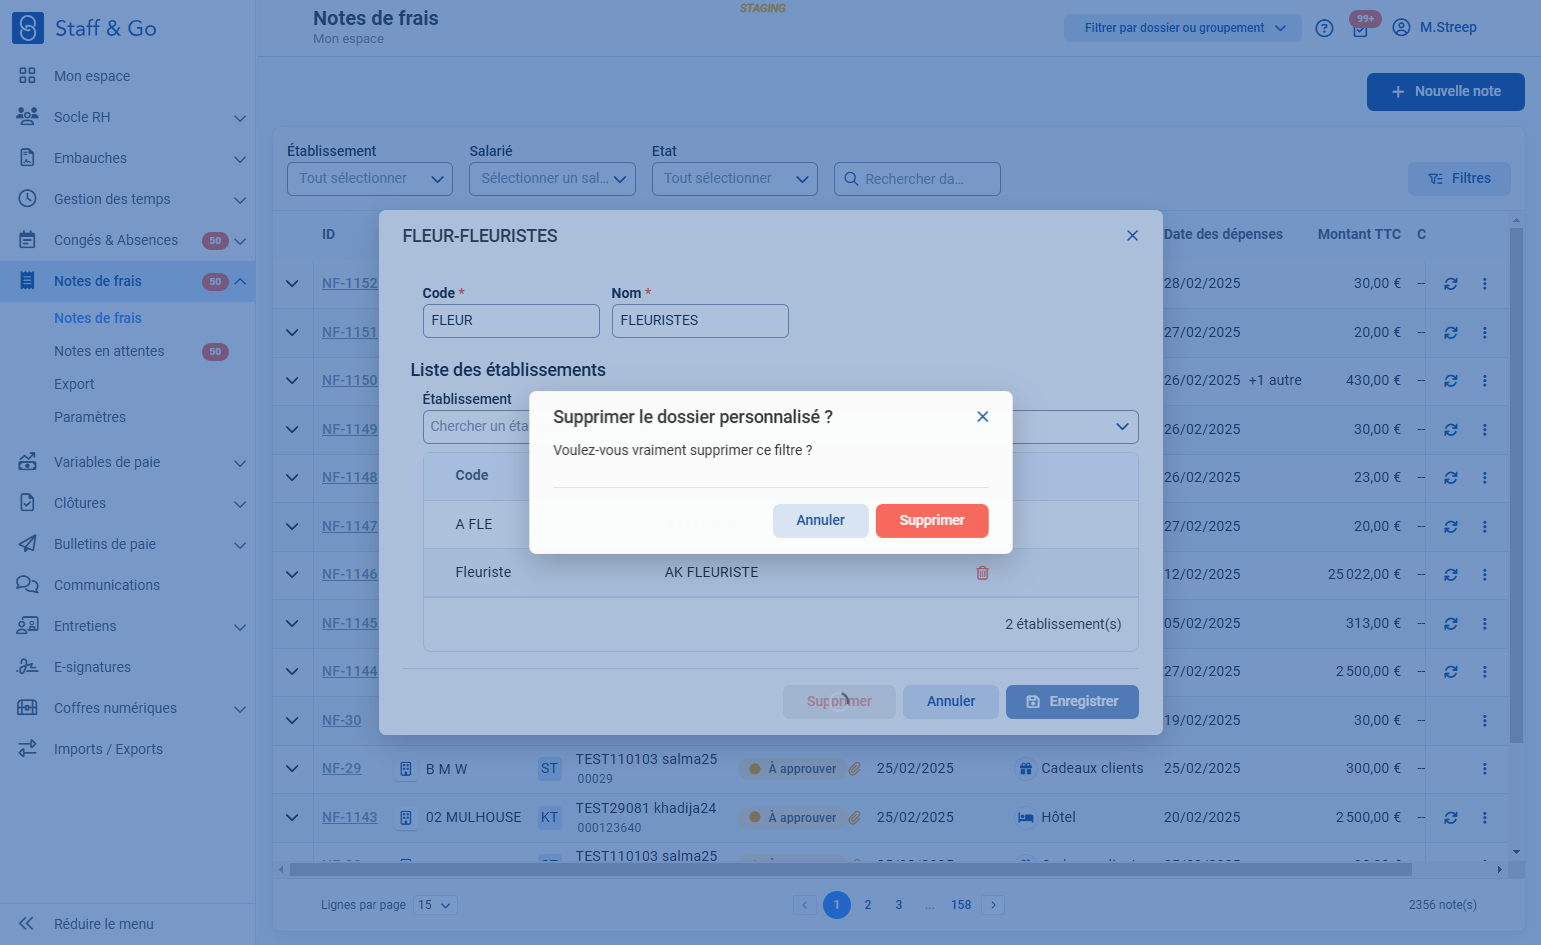1541x945 pixels.
Task: Open the Chercher un établissement dropdown
Action: pyautogui.click(x=780, y=427)
